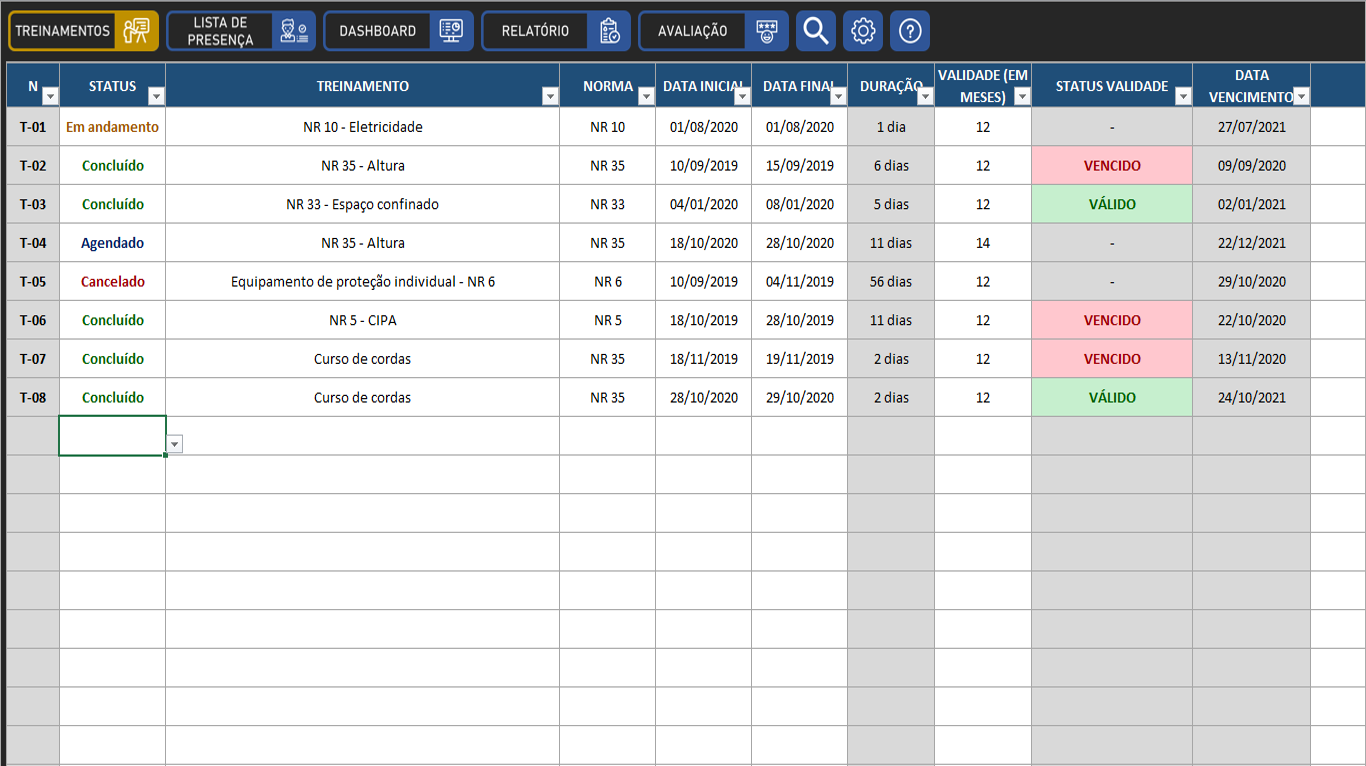Open settings via the gear icon
The image size is (1366, 766).
(863, 31)
